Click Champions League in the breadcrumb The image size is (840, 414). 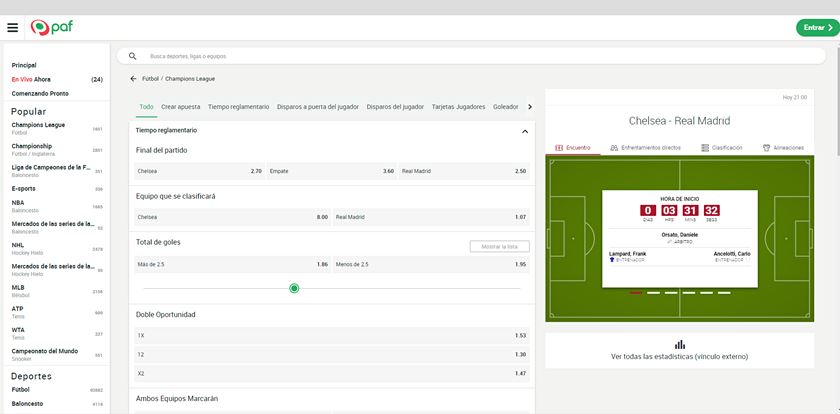click(190, 79)
